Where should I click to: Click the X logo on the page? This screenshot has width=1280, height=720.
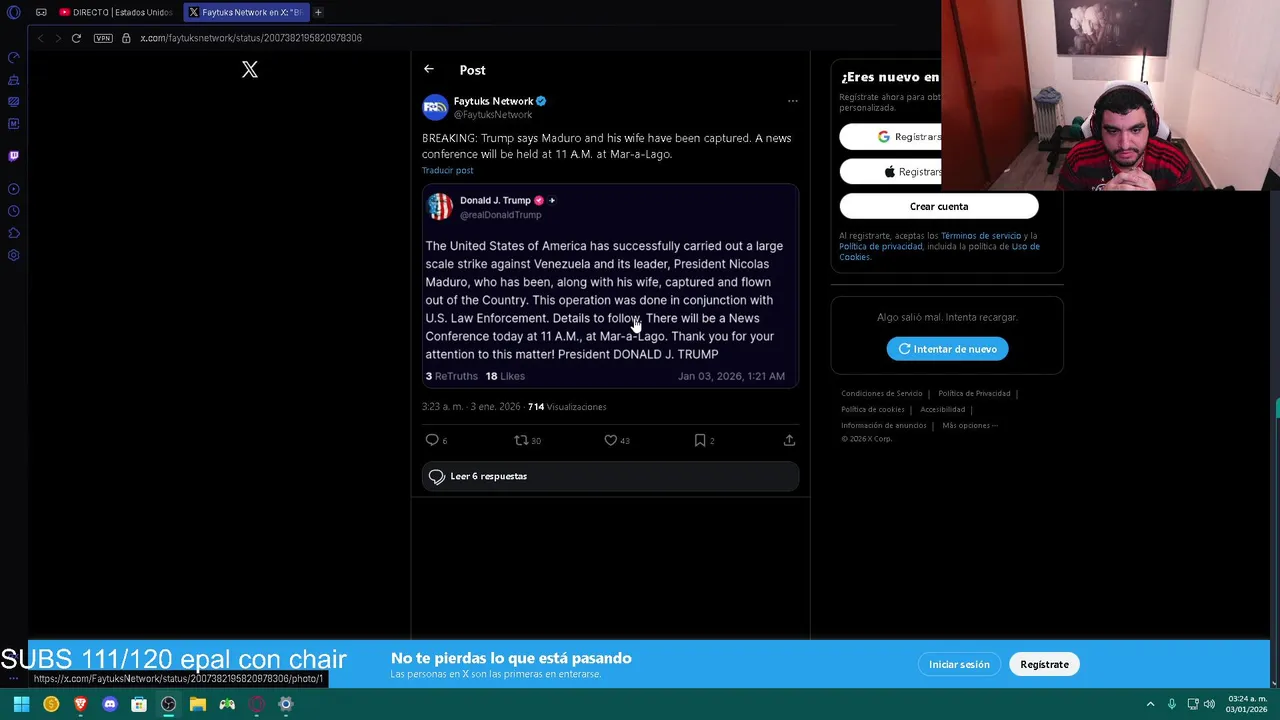coord(250,70)
